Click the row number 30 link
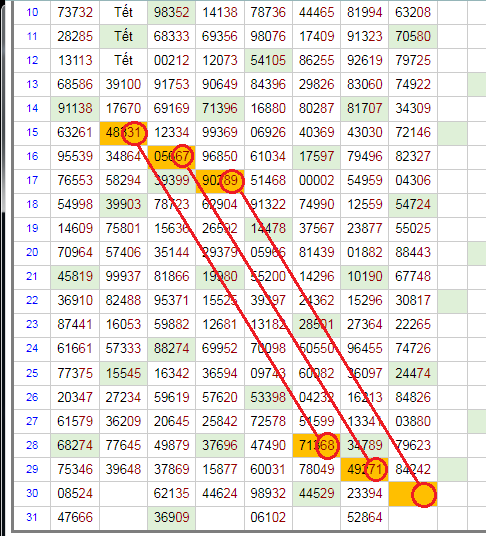486x536 pixels. [x=32, y=493]
